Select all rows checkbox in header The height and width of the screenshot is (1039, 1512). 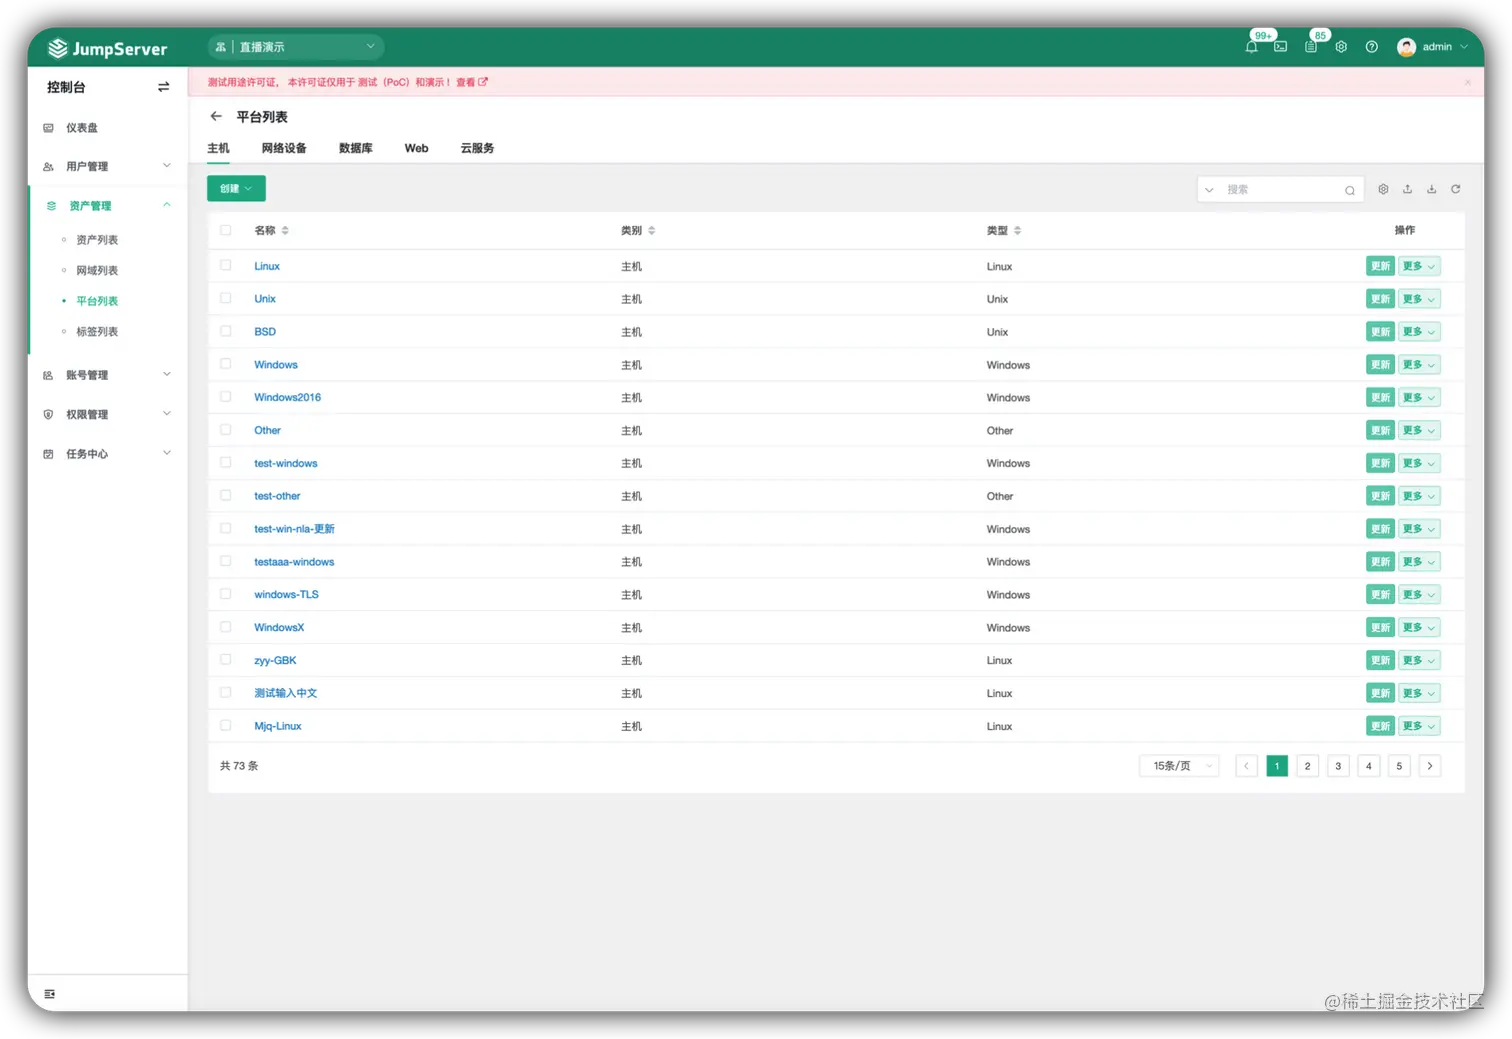coord(226,231)
